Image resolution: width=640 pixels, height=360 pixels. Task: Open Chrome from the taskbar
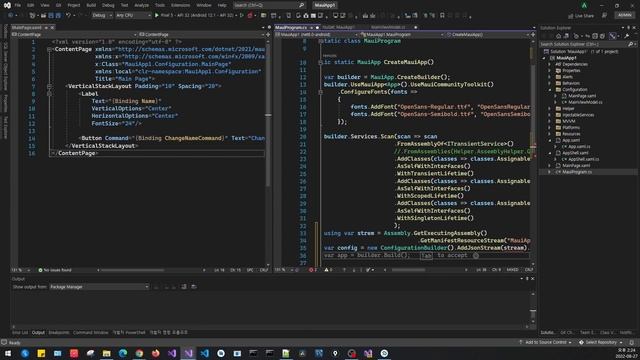point(139,353)
